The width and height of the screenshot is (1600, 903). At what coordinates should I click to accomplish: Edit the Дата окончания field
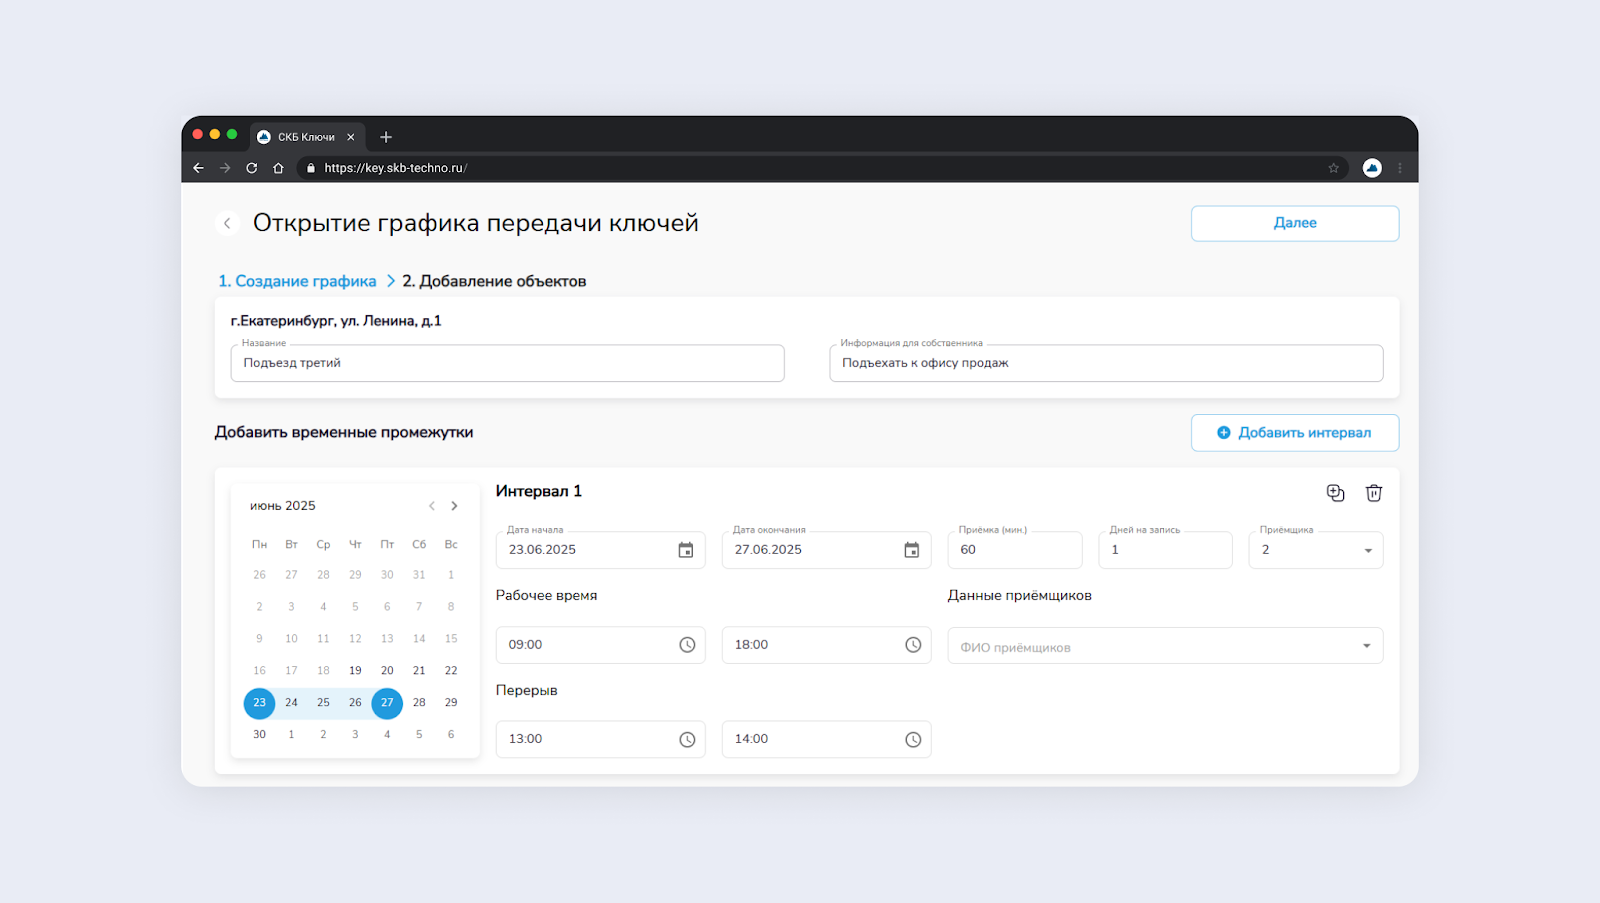(827, 550)
